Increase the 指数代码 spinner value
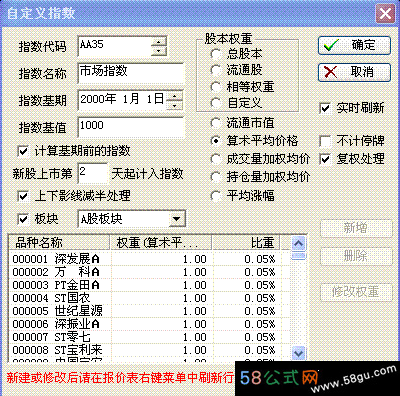This screenshot has height=396, width=400. [159, 41]
